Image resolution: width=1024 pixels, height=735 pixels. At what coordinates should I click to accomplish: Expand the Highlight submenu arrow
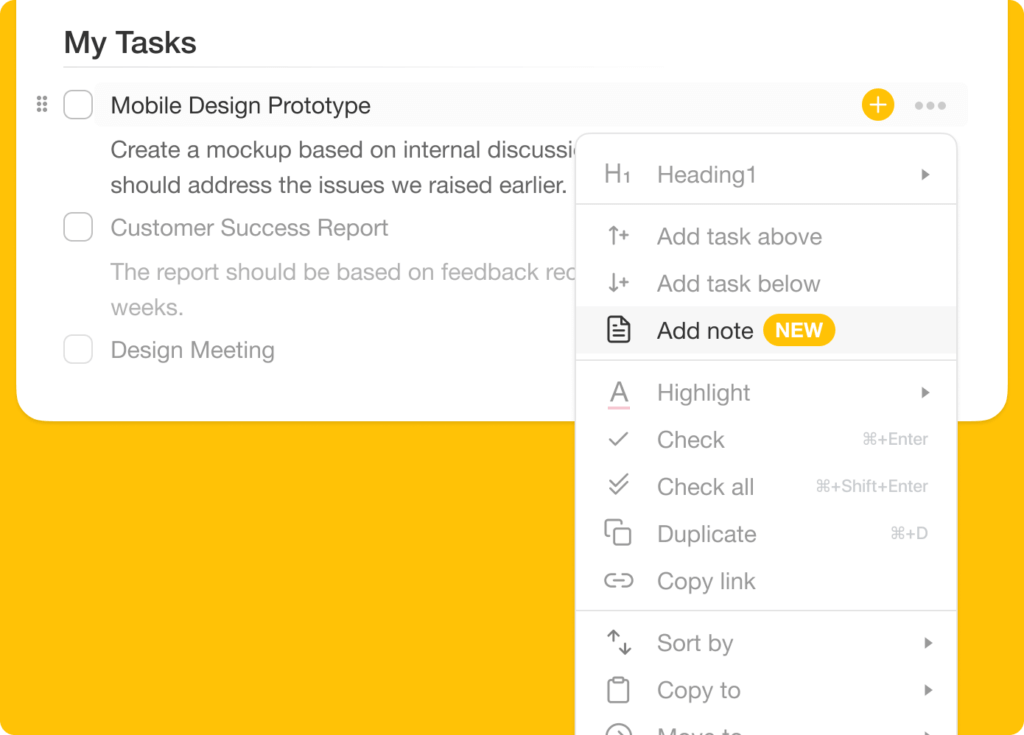tap(926, 393)
